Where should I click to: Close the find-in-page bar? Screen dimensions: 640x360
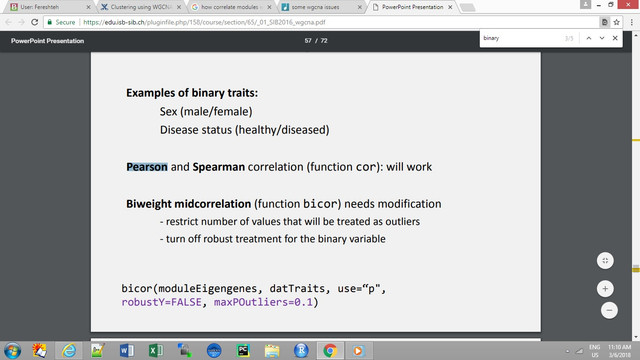coord(615,38)
